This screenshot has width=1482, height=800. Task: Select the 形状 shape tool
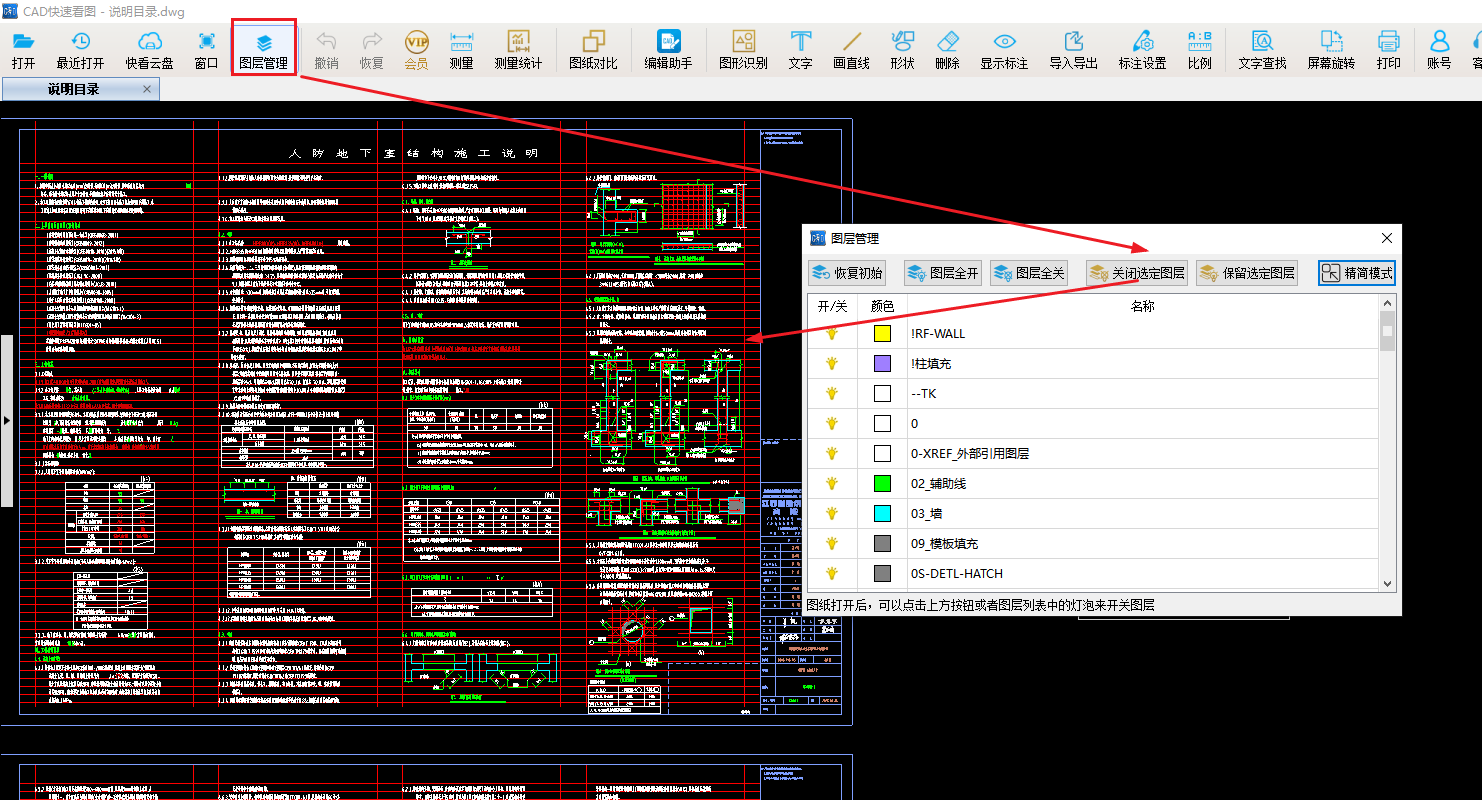902,50
